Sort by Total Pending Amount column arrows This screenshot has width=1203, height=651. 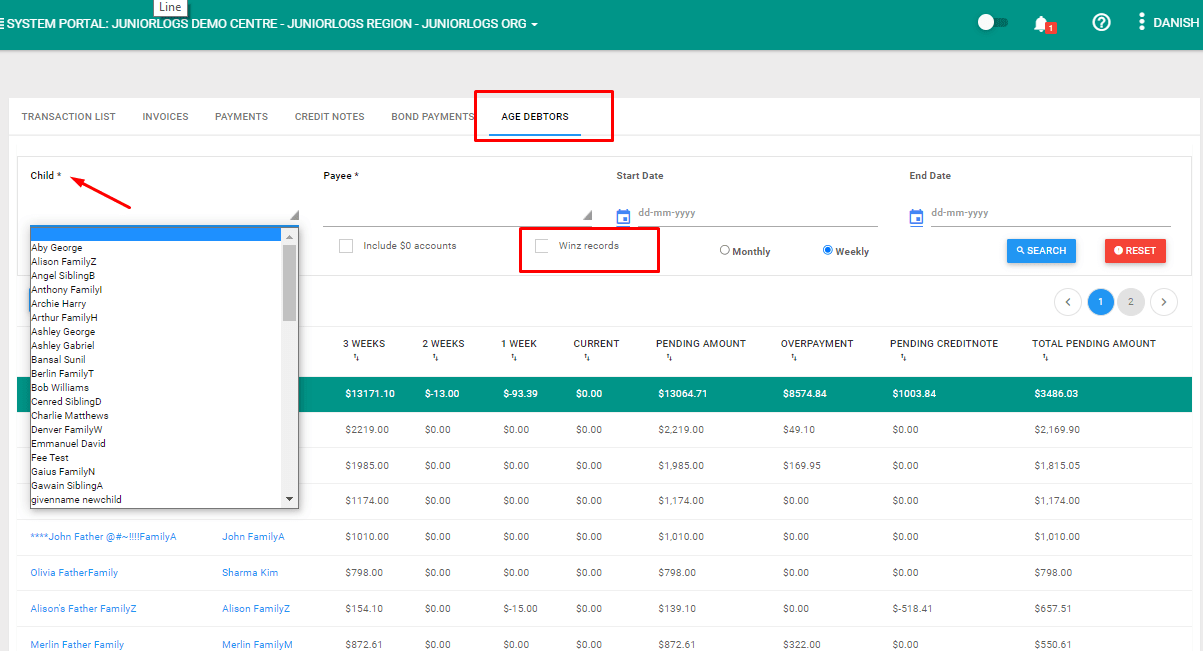(x=1045, y=357)
